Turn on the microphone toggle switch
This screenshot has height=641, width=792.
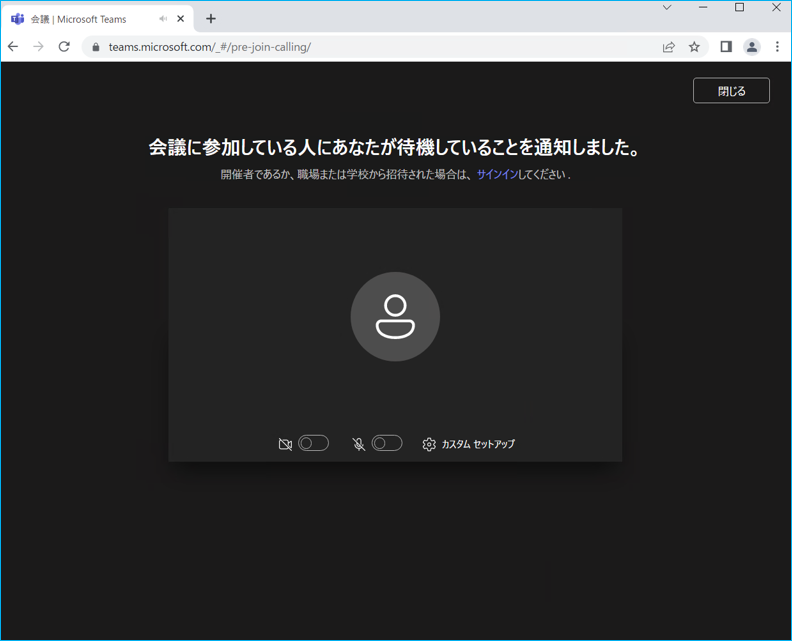(x=387, y=443)
